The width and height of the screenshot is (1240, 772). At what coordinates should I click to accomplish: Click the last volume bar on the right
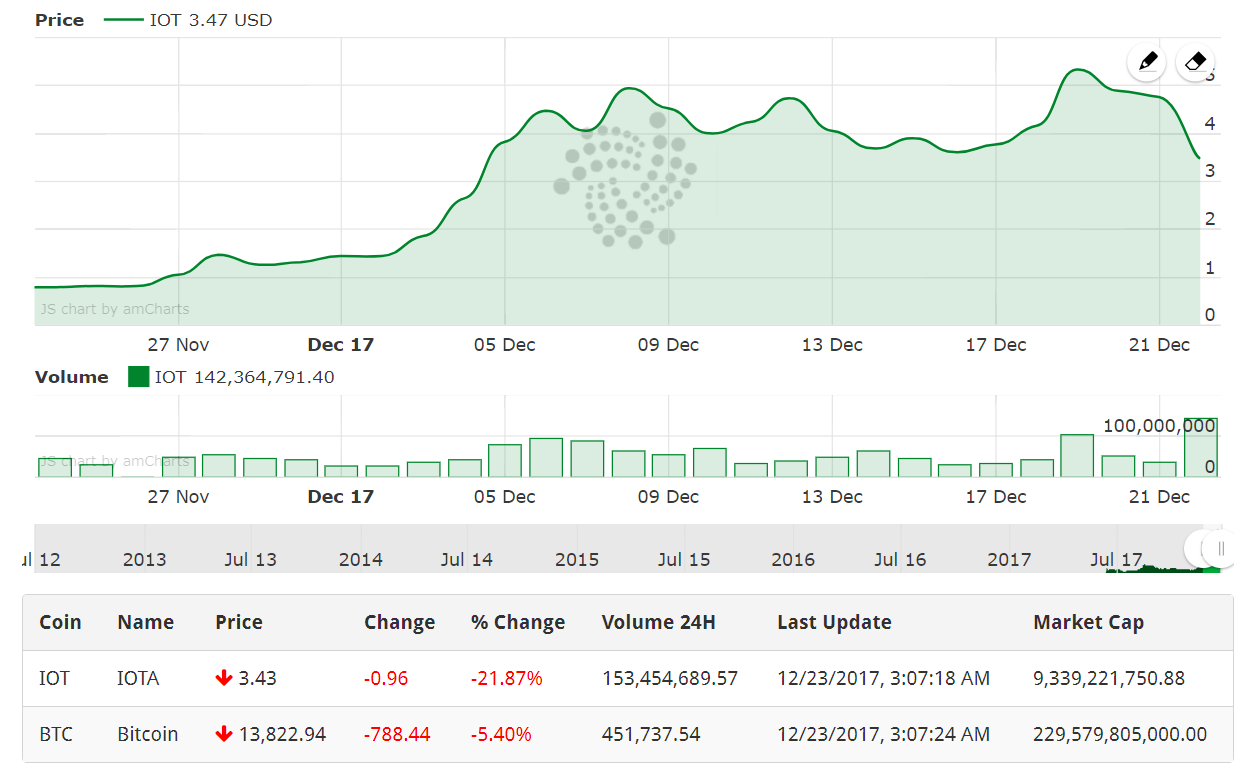tap(1200, 448)
